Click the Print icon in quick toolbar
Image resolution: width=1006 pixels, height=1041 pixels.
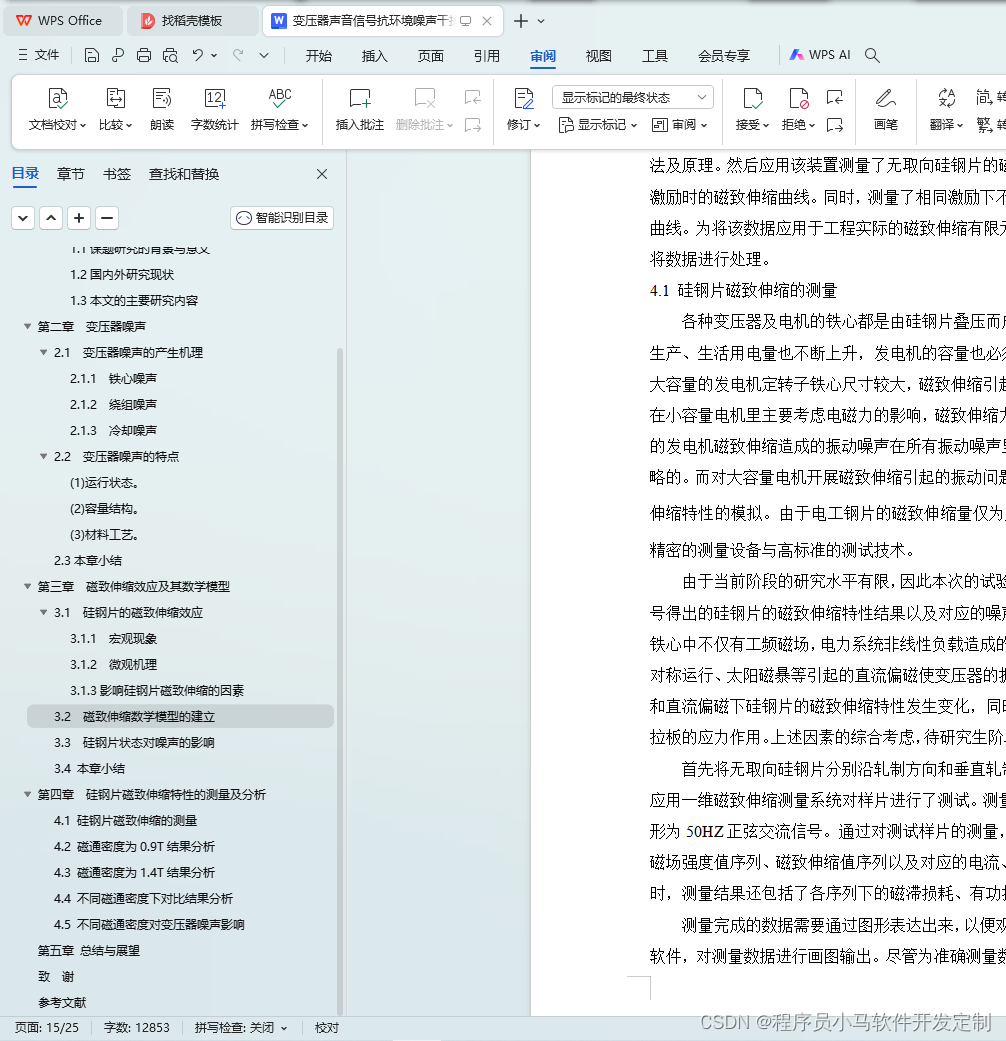tap(143, 56)
